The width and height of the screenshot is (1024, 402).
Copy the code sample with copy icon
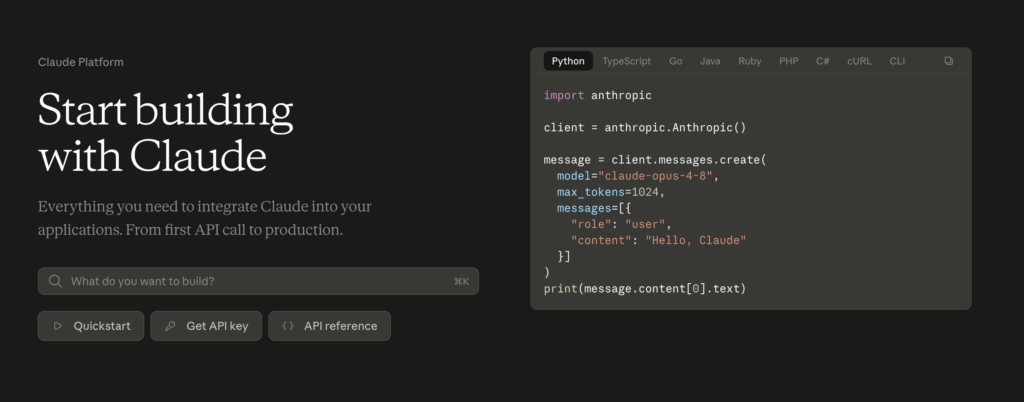(948, 61)
